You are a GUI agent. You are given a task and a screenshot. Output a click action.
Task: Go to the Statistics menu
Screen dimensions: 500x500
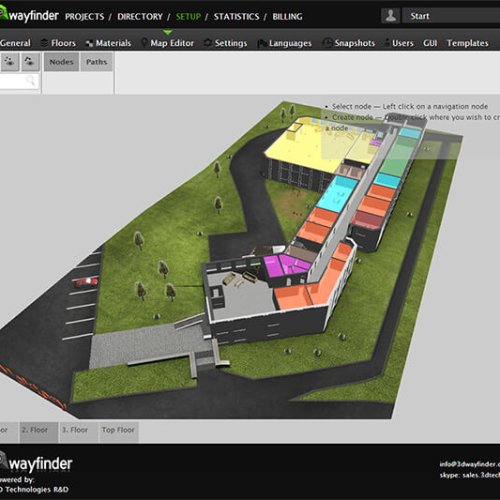(237, 17)
